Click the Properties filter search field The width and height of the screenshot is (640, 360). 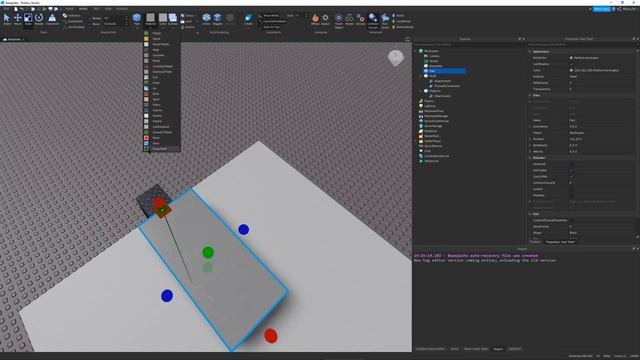click(582, 44)
